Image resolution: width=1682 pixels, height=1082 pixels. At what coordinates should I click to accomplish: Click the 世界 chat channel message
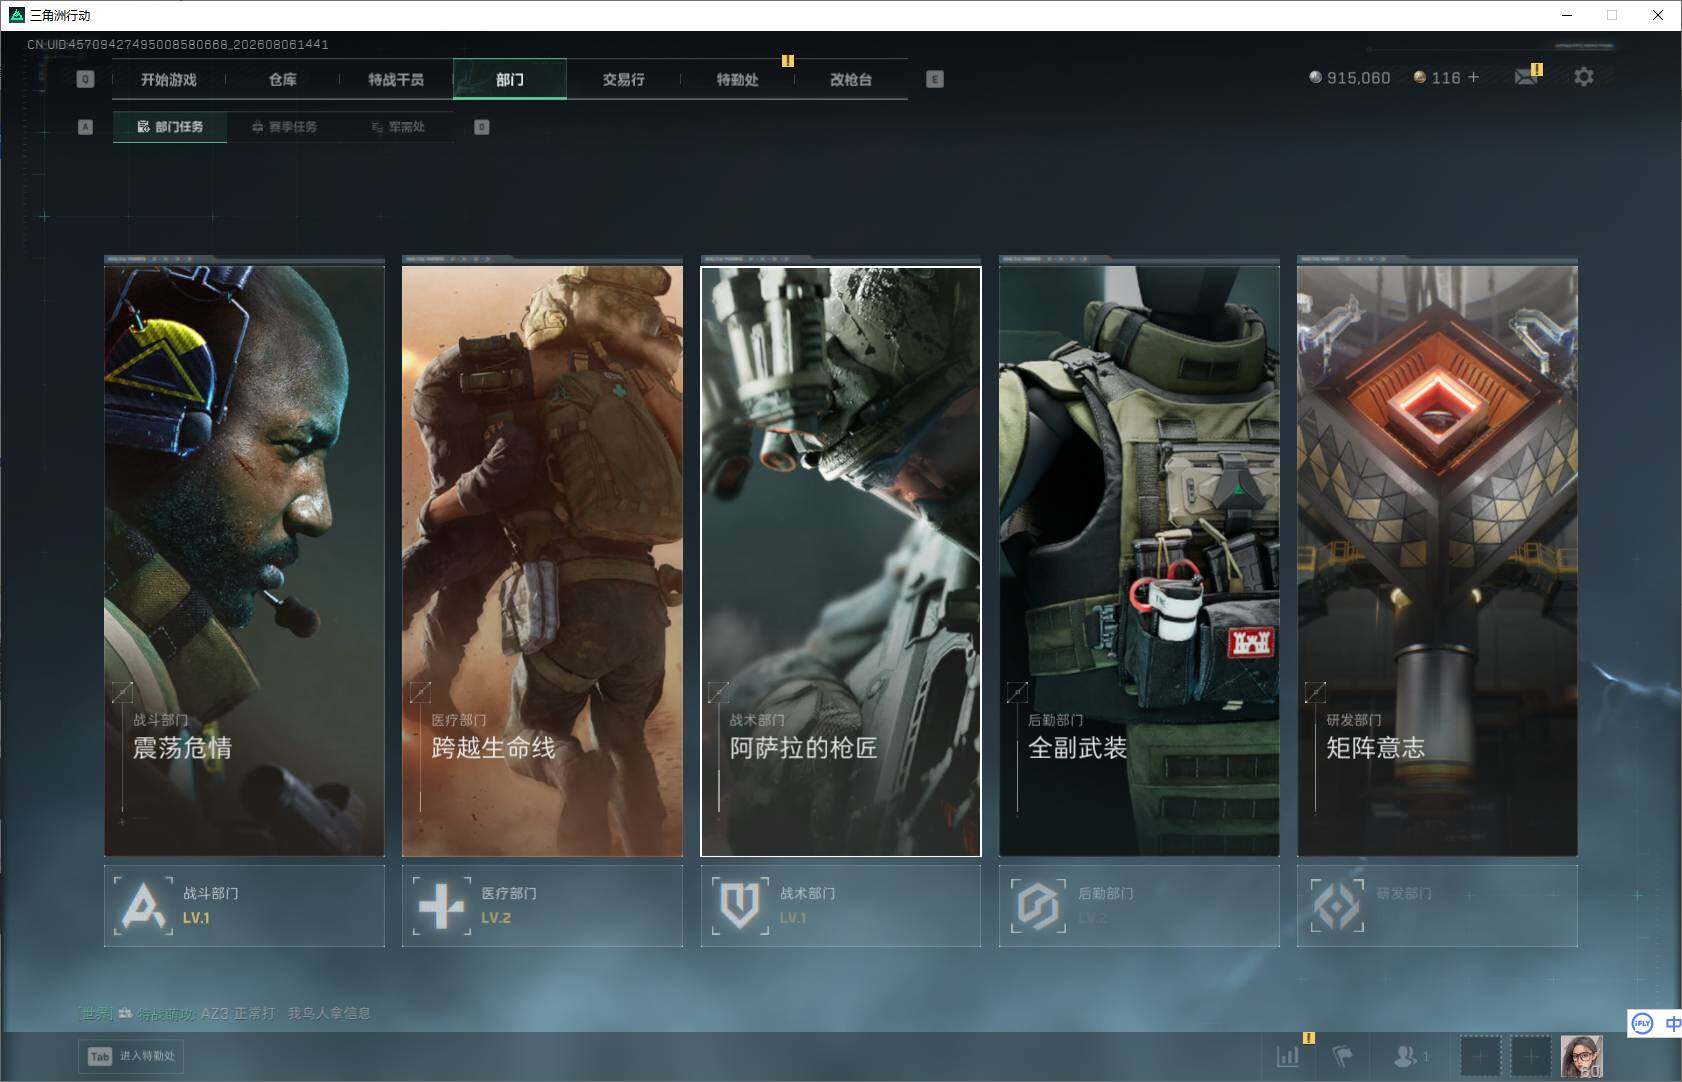pos(225,1013)
